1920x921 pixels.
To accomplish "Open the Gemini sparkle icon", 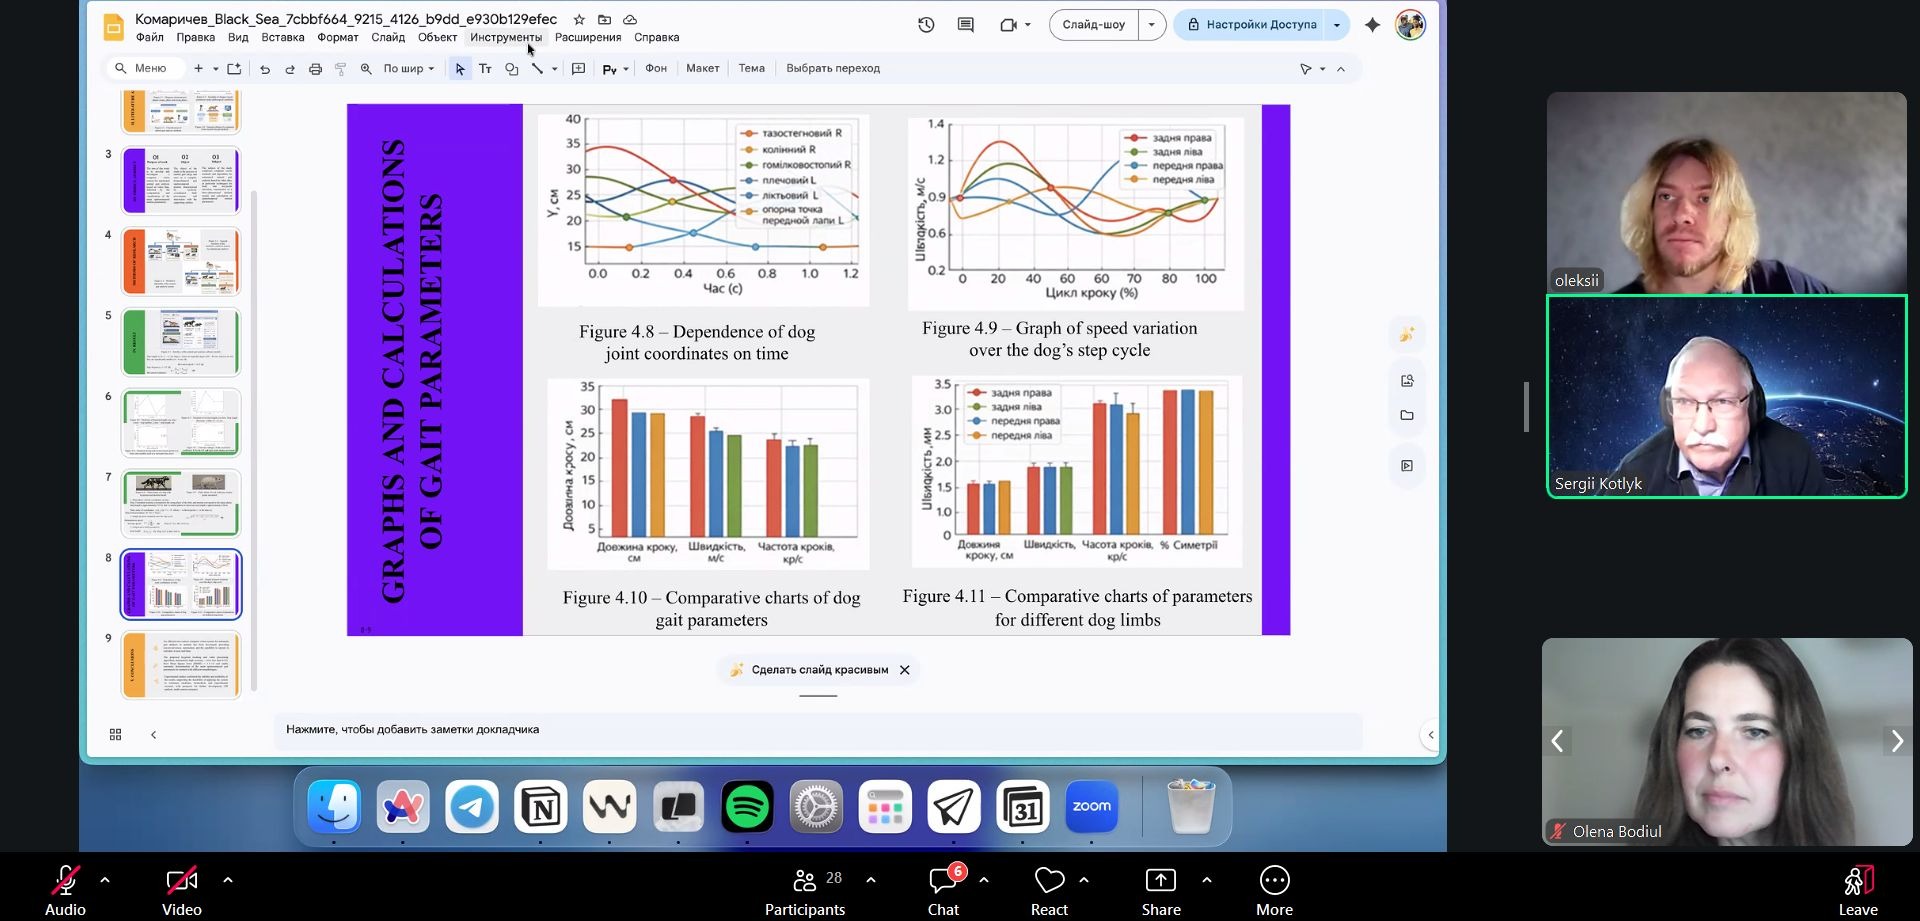I will coord(1372,25).
